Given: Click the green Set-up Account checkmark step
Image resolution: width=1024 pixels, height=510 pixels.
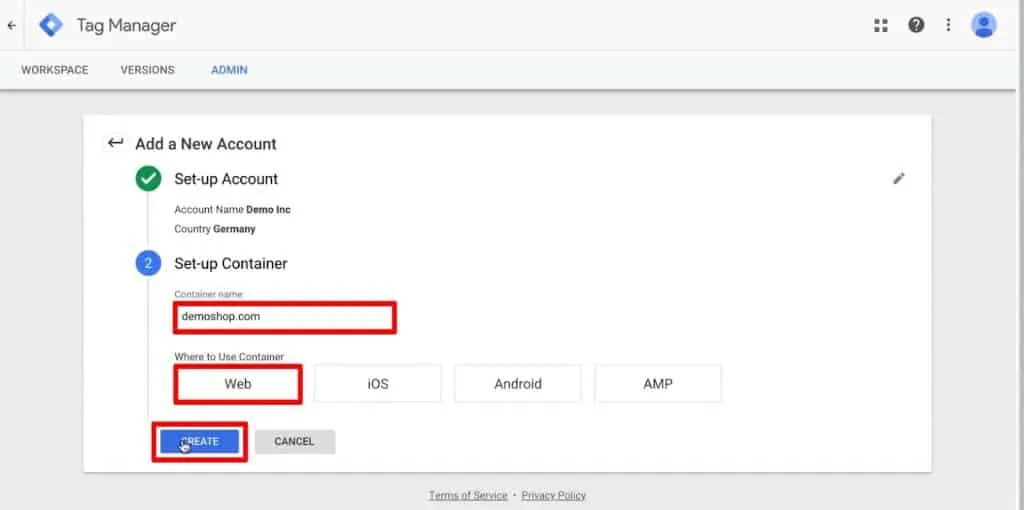Looking at the screenshot, I should click(x=149, y=178).
